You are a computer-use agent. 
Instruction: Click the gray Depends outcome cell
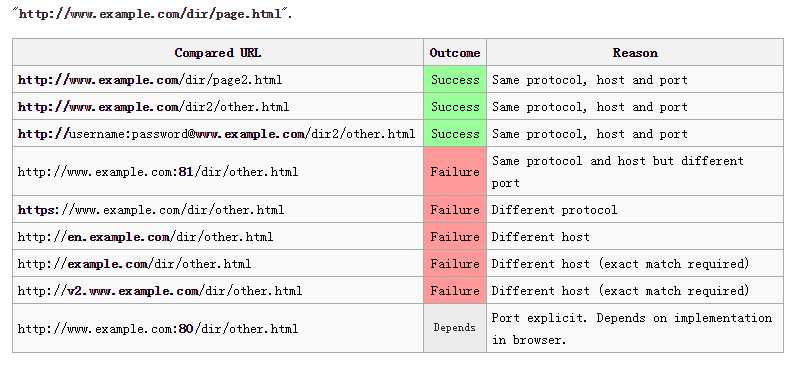(455, 328)
